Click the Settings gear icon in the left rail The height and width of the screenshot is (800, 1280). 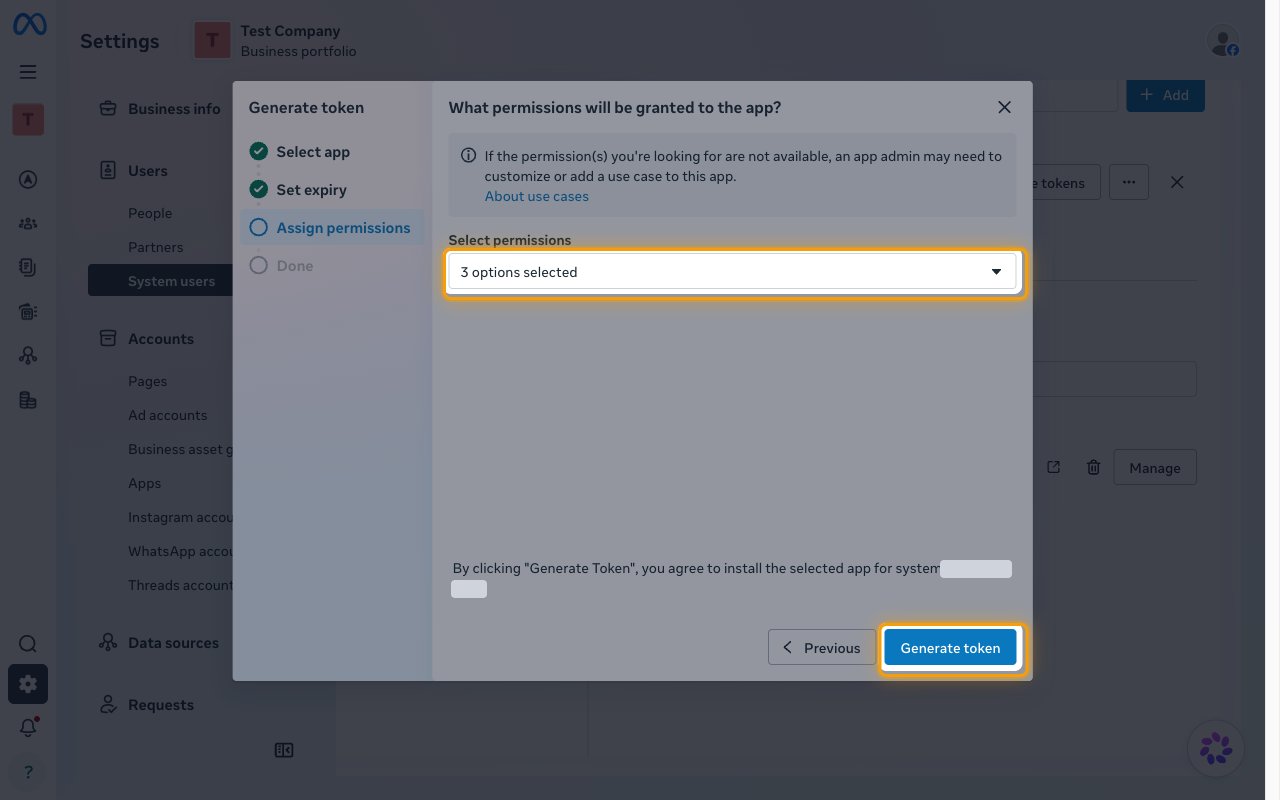click(x=28, y=684)
